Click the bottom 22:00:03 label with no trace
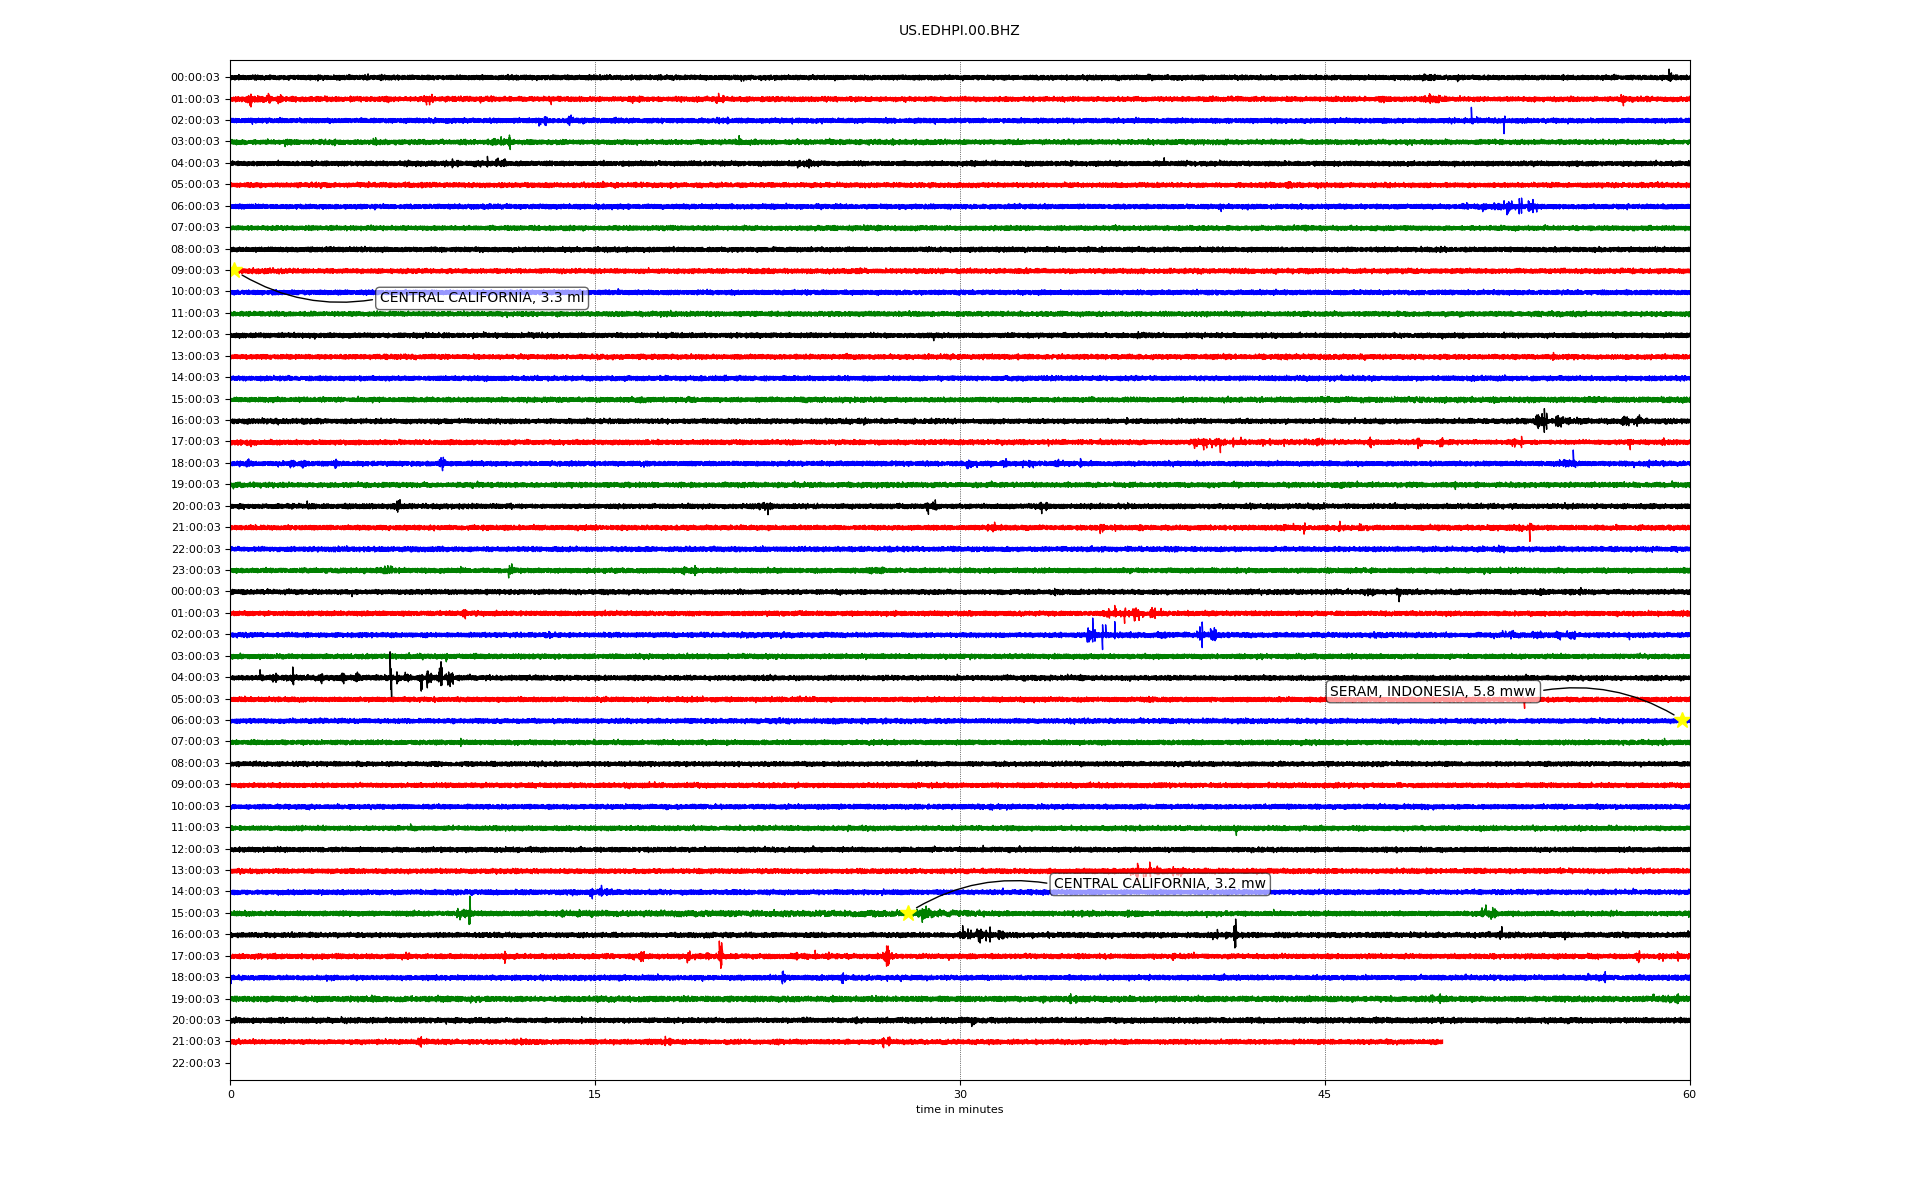This screenshot has width=1920, height=1200. tap(195, 1064)
